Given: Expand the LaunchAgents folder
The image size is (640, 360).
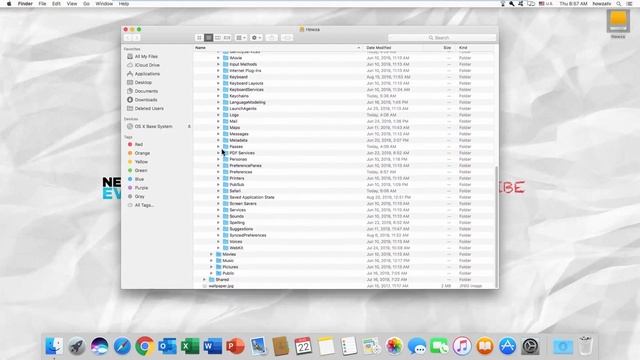Looking at the screenshot, I should point(218,109).
